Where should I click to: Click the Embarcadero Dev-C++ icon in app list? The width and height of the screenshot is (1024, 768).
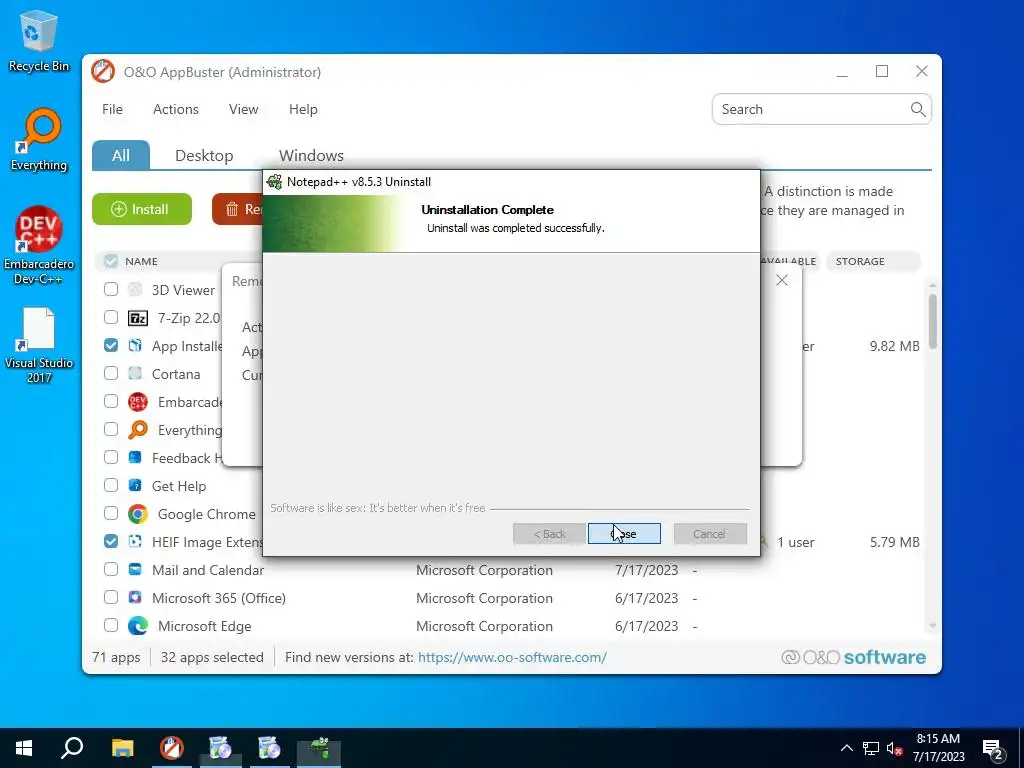click(x=138, y=402)
